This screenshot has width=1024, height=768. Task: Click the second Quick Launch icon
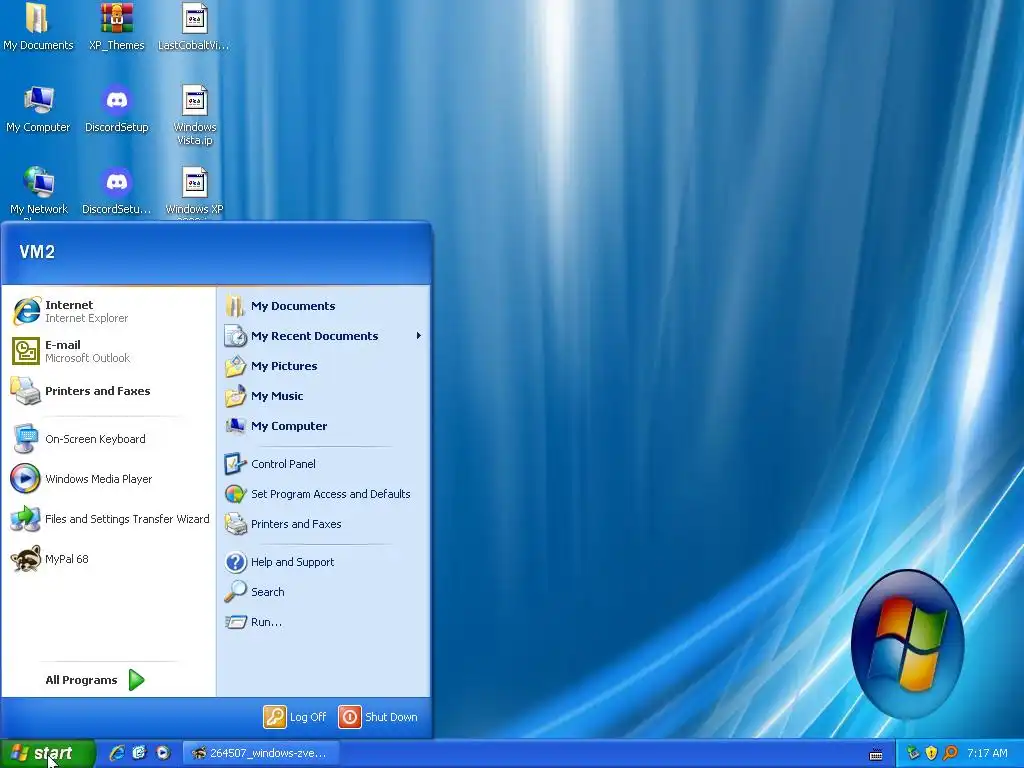pos(140,753)
